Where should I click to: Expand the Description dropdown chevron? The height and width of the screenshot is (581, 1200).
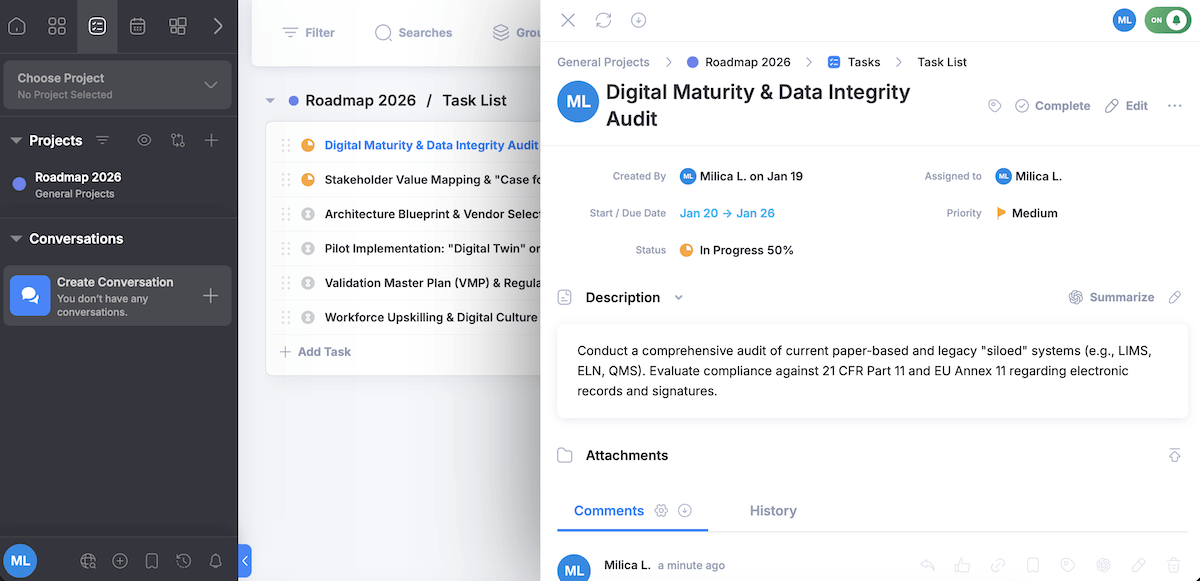(679, 298)
